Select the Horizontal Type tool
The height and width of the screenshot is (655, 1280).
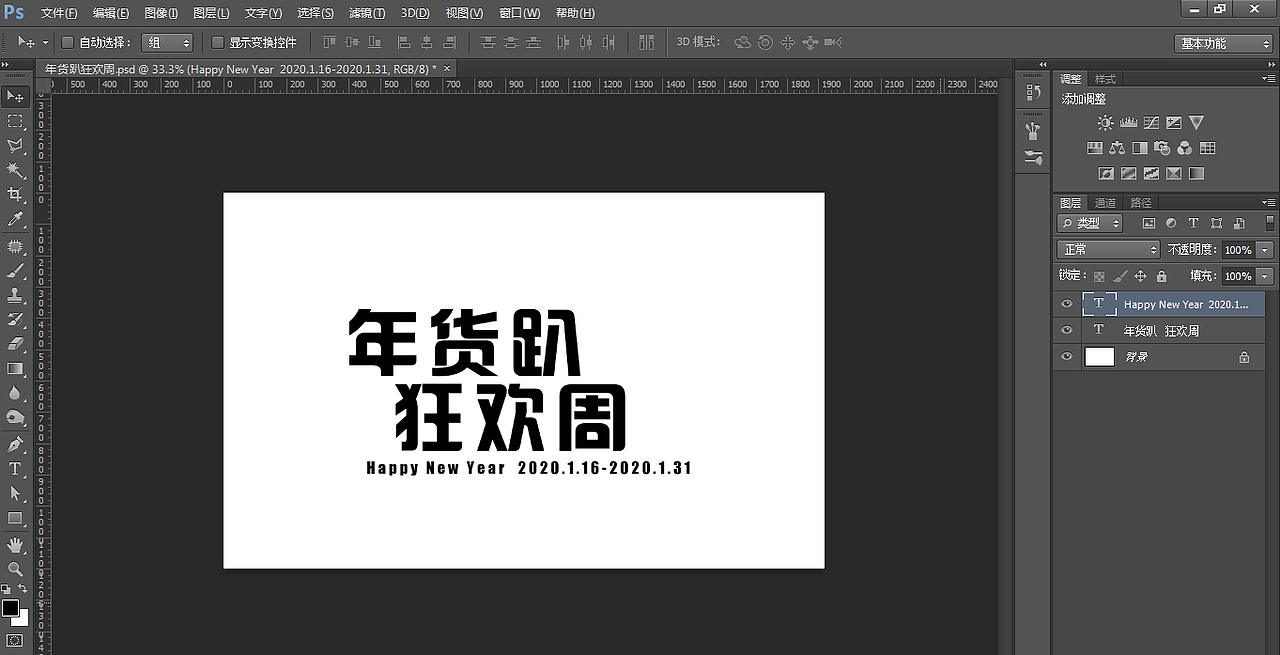[x=14, y=469]
